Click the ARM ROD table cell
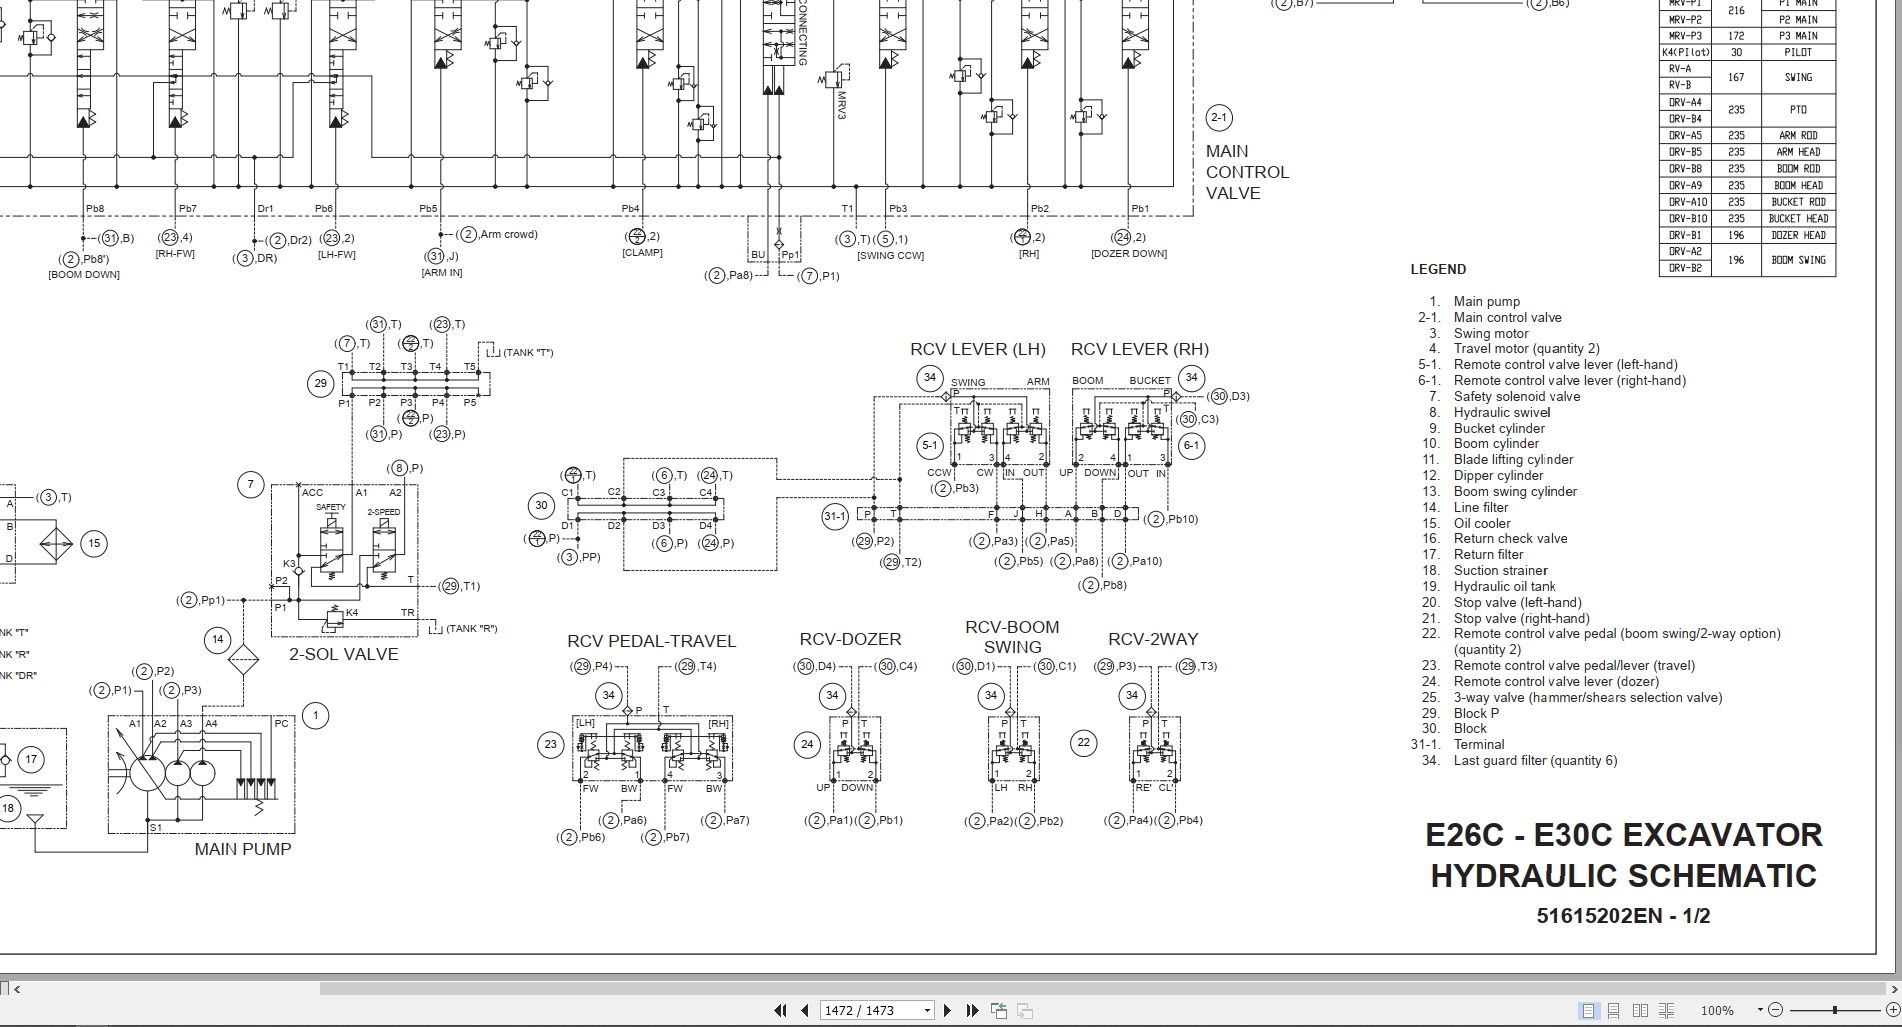 coord(1798,135)
